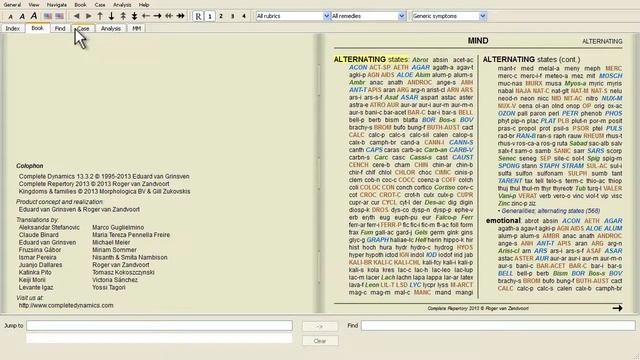Click the Clear button
Image resolution: width=640 pixels, height=360 pixels.
pos(320,341)
